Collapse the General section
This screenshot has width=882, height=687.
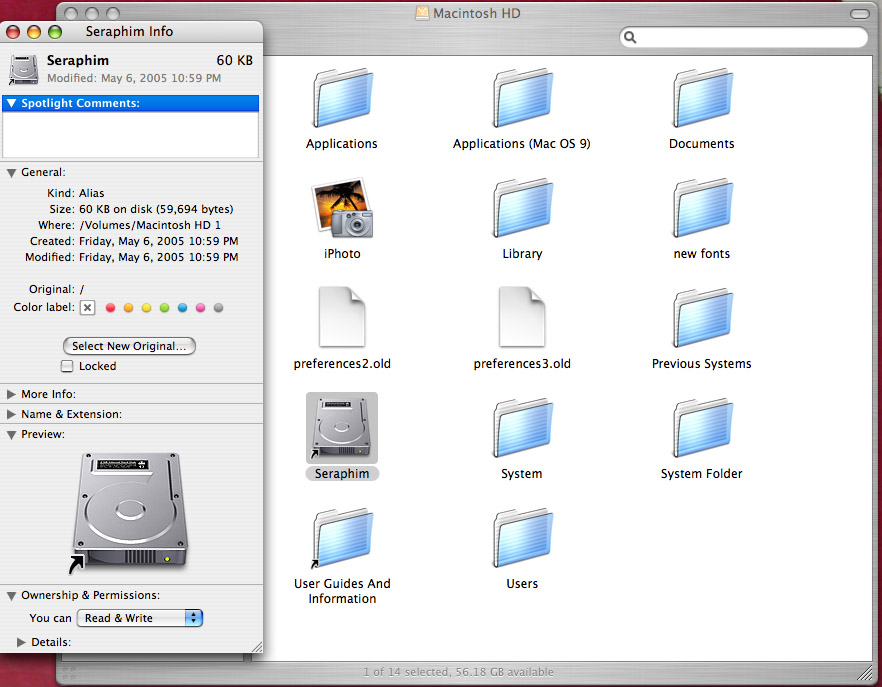(x=11, y=173)
